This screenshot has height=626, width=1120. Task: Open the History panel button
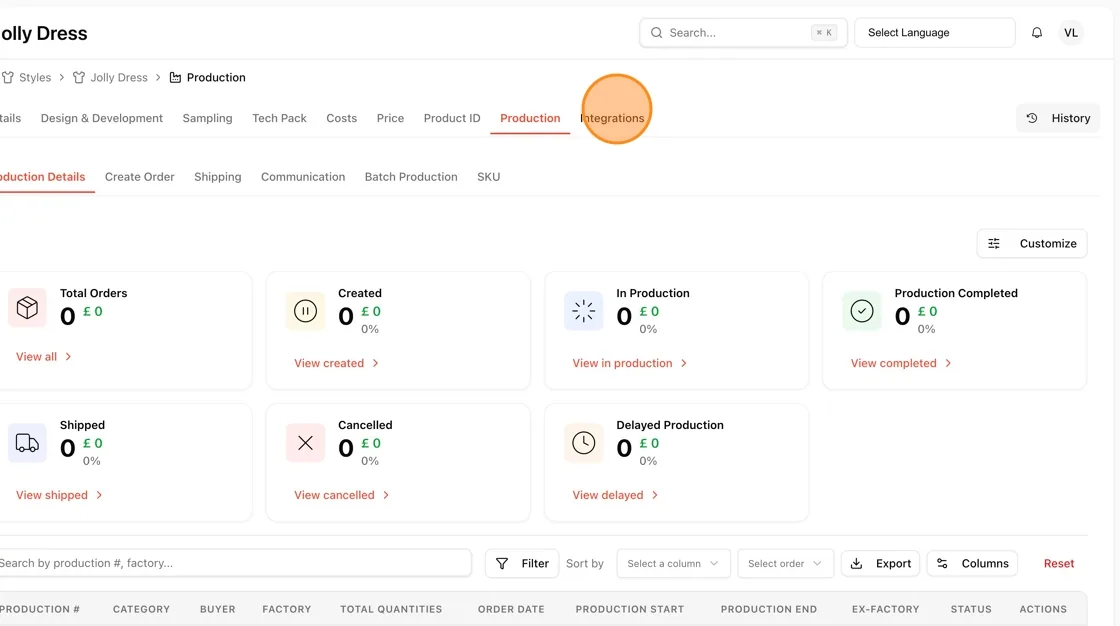coord(1058,118)
